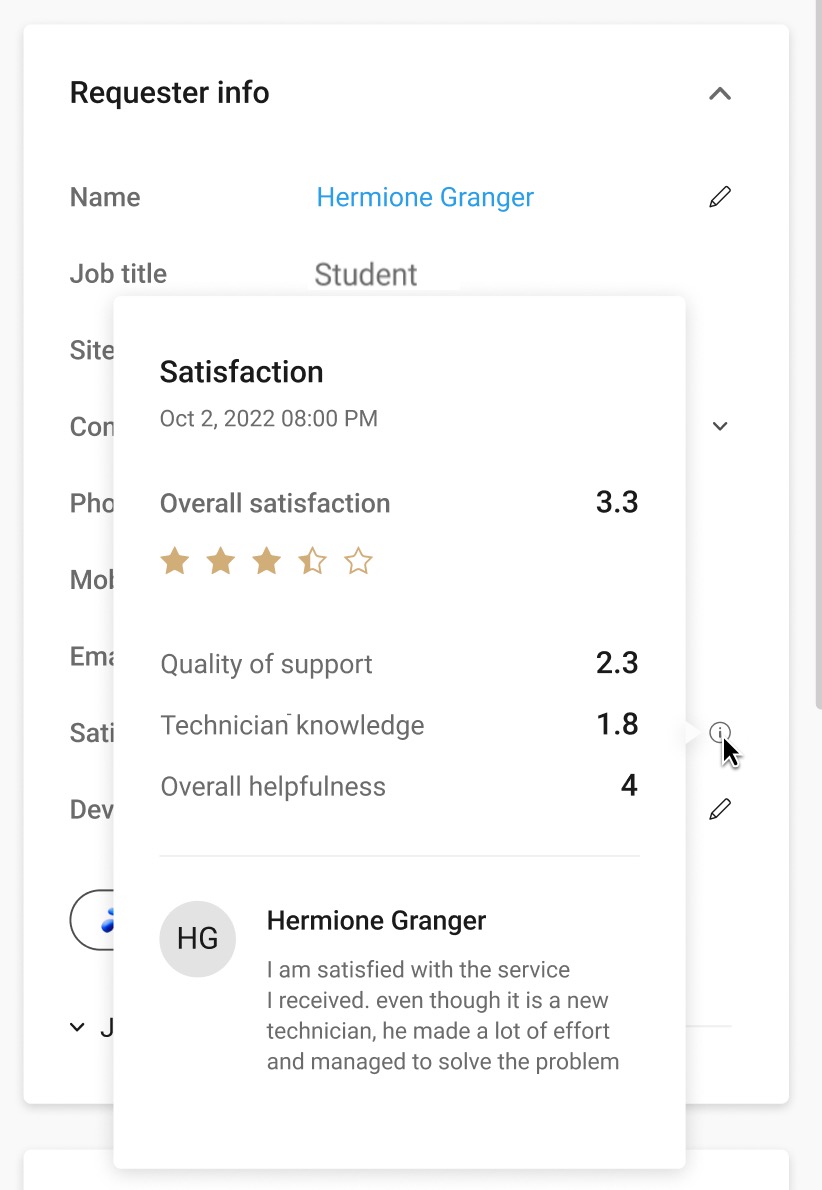Click the Hermione Granger reviewer name

[376, 921]
